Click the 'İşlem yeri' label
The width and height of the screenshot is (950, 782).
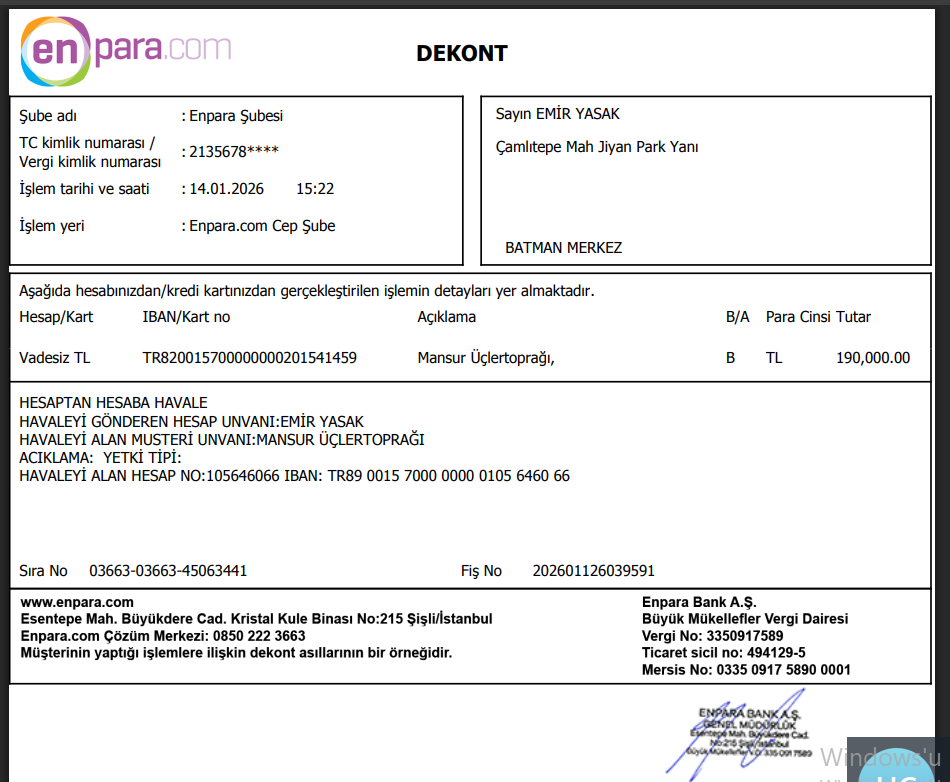click(51, 226)
